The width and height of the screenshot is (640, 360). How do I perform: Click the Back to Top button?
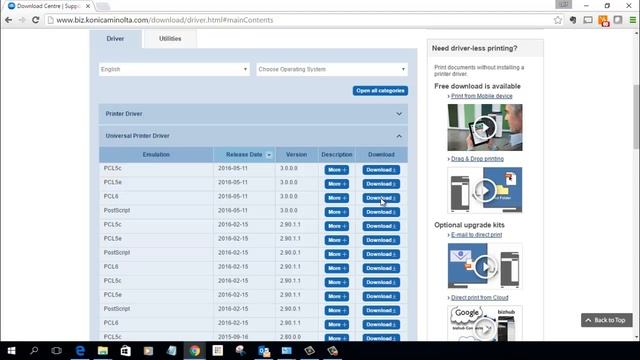(x=607, y=320)
